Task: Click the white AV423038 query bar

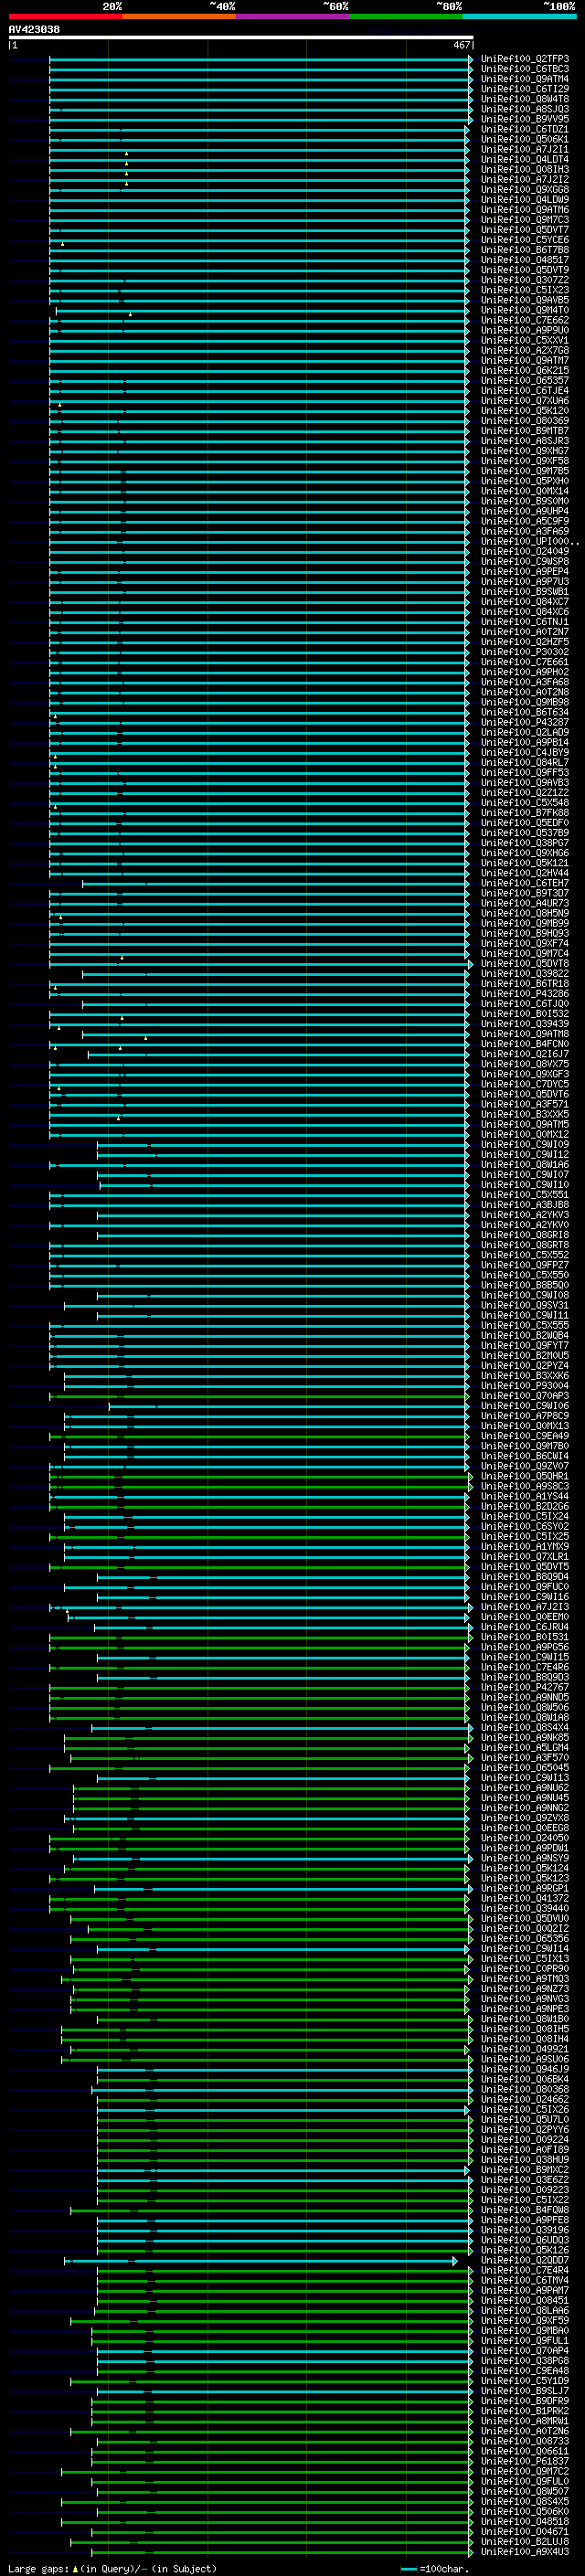Action: [241, 37]
